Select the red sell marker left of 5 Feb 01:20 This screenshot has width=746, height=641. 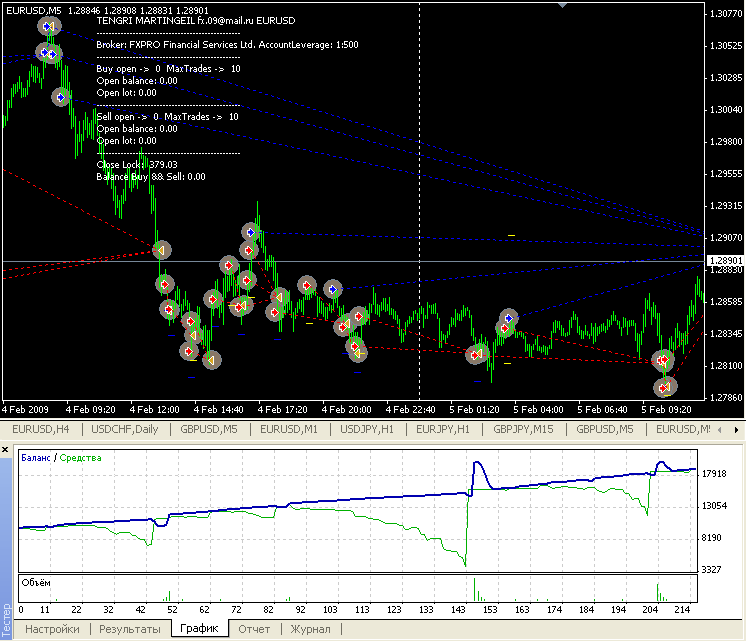pyautogui.click(x=476, y=354)
